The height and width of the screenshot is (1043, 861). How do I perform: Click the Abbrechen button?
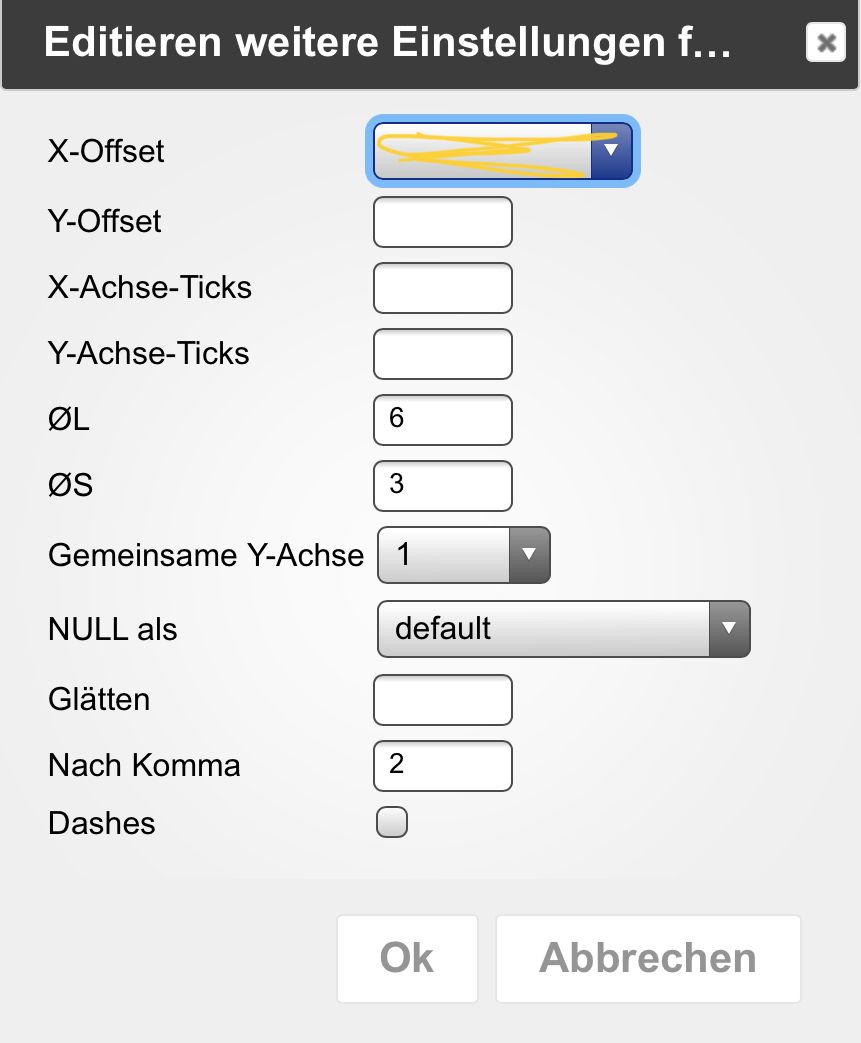point(648,958)
